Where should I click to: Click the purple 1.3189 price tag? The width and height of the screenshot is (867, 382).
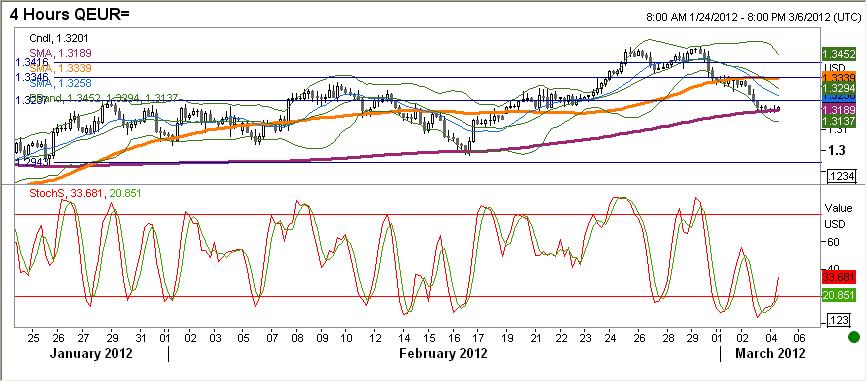click(839, 109)
